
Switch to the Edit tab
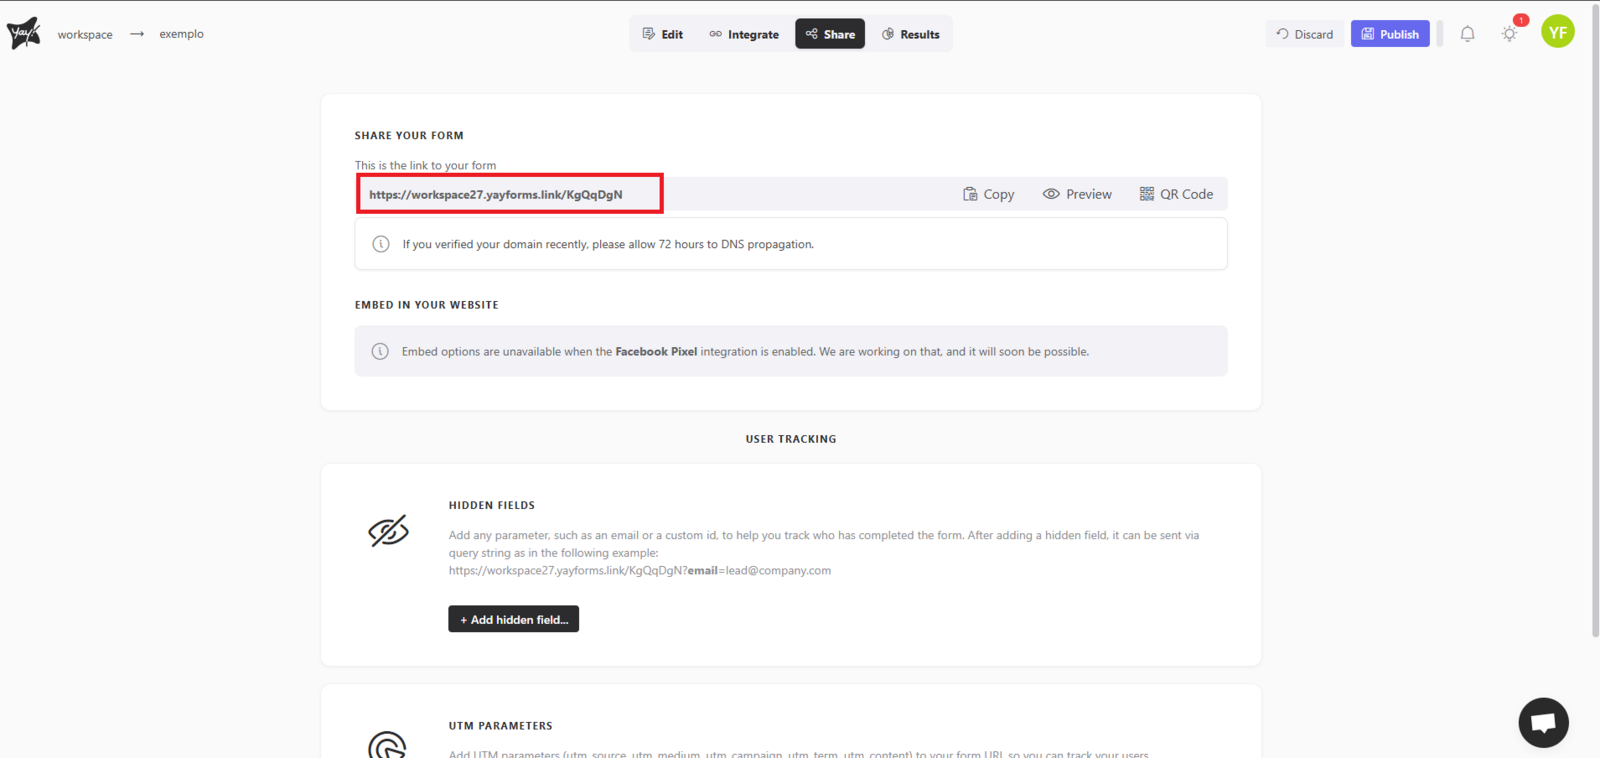pos(663,34)
